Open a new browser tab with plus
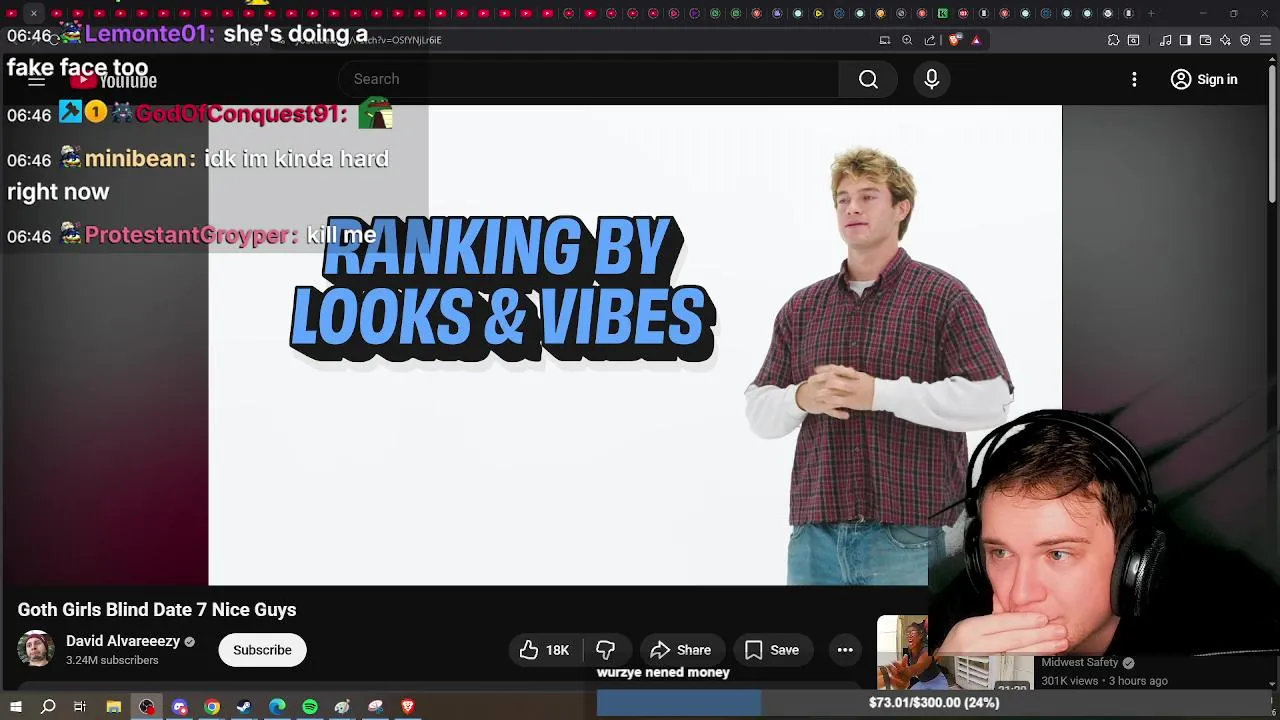This screenshot has height=720, width=1280. (x=1151, y=13)
